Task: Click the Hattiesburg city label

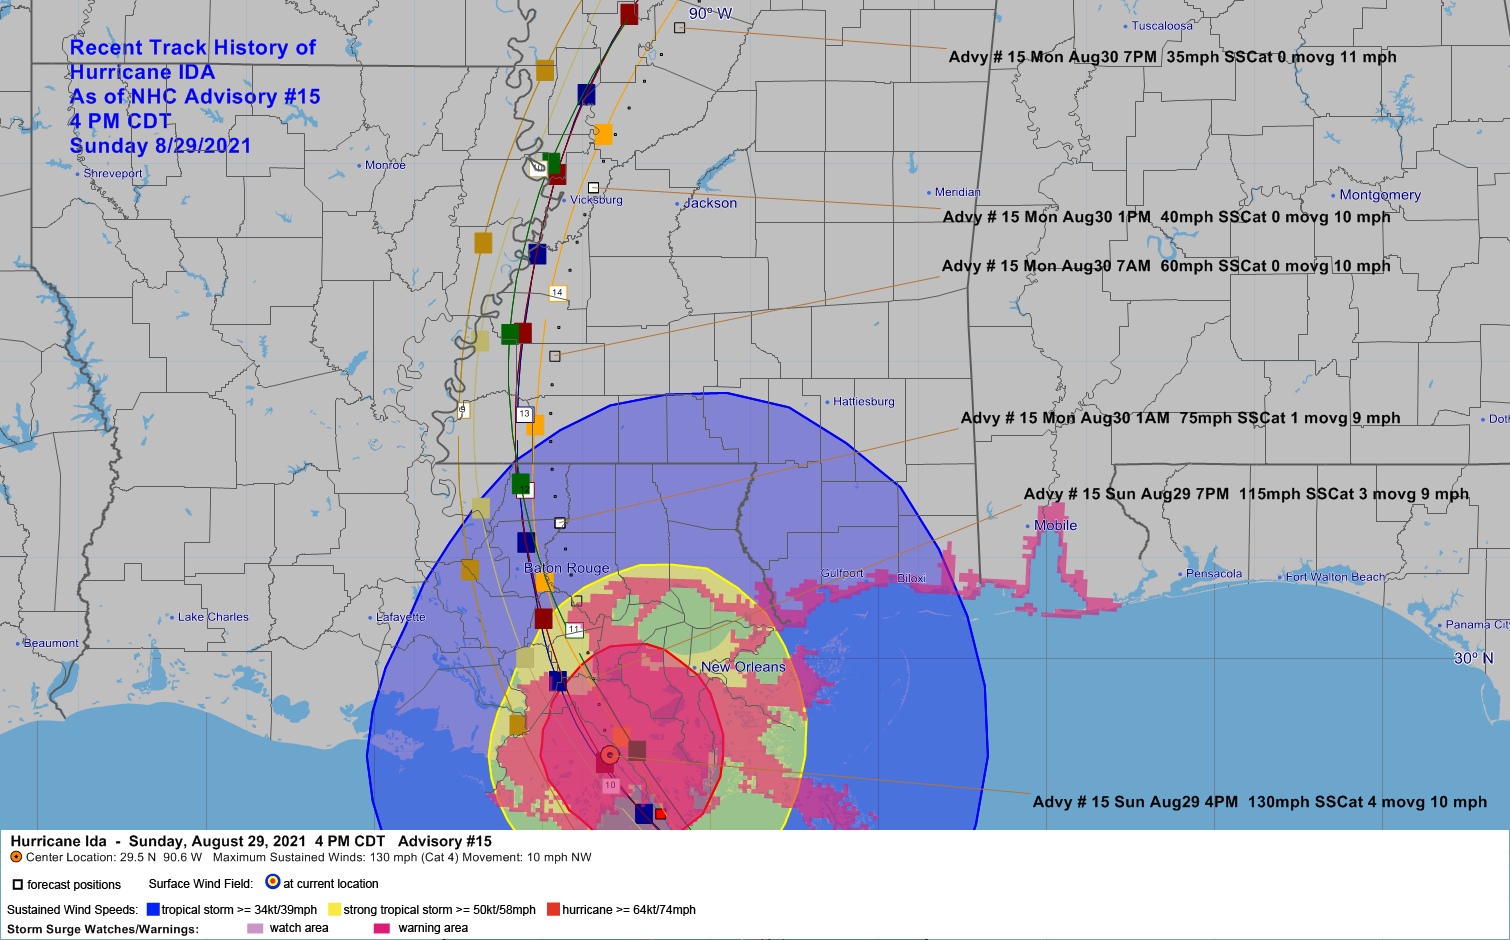Action: [864, 402]
